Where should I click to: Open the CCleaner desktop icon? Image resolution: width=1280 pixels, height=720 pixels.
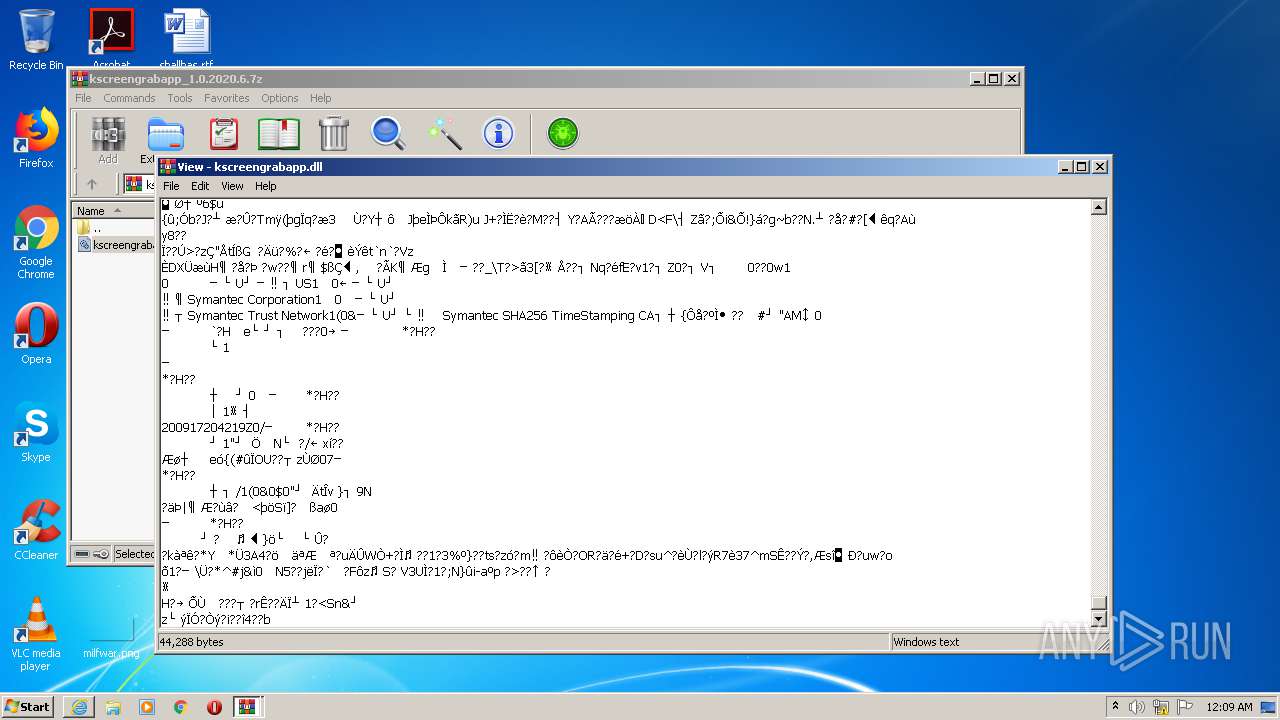[36, 530]
